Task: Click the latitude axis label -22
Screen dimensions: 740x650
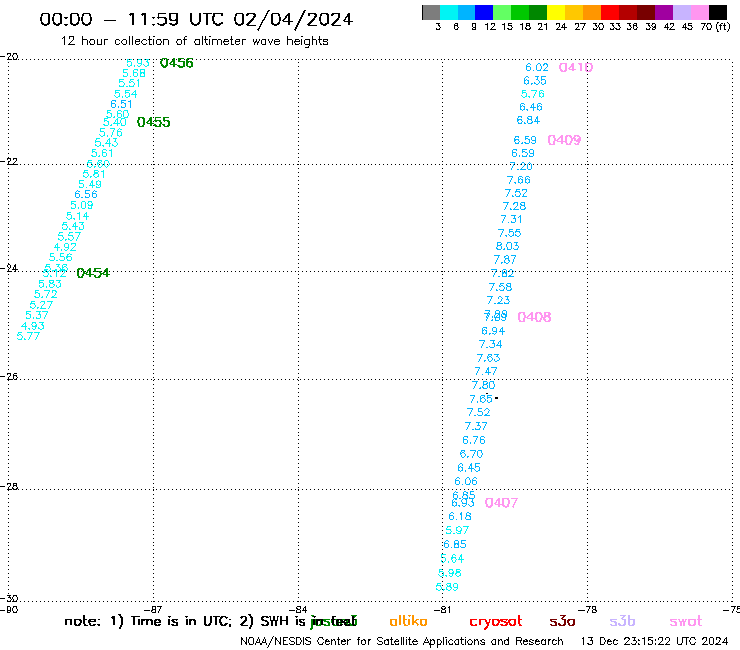Action: click(9, 161)
